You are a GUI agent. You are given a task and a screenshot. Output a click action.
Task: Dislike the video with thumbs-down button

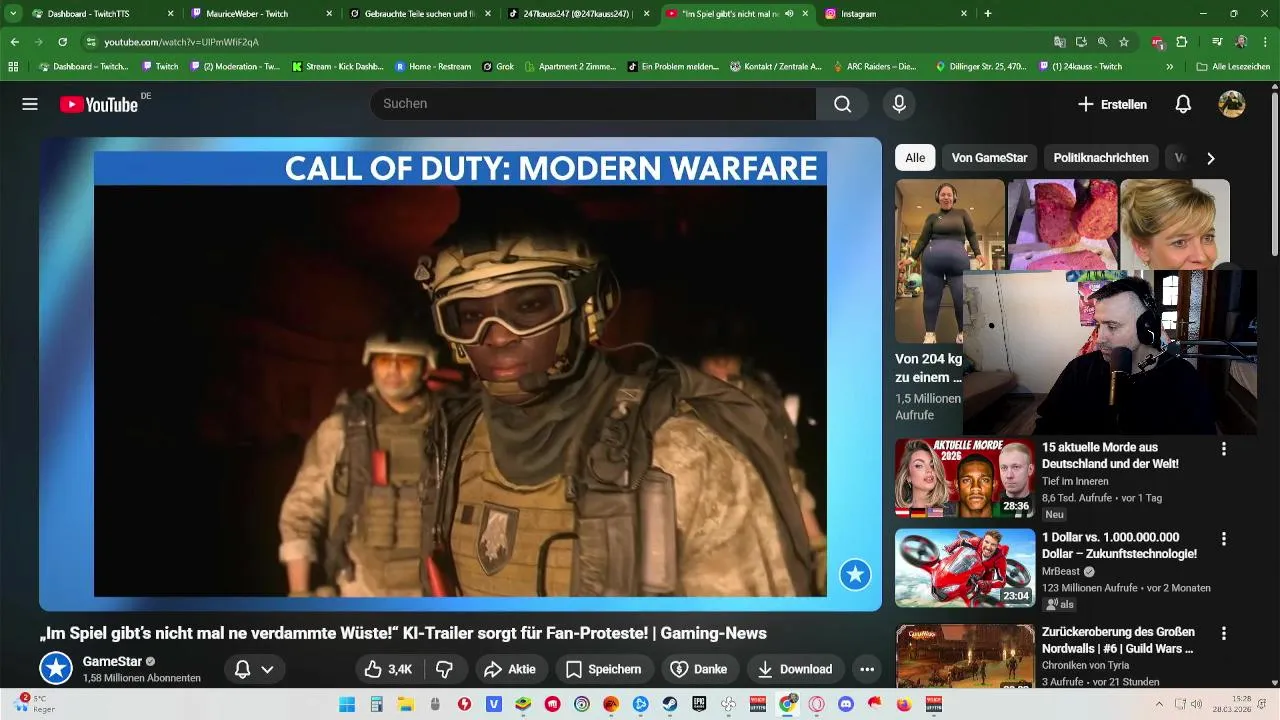coord(445,669)
